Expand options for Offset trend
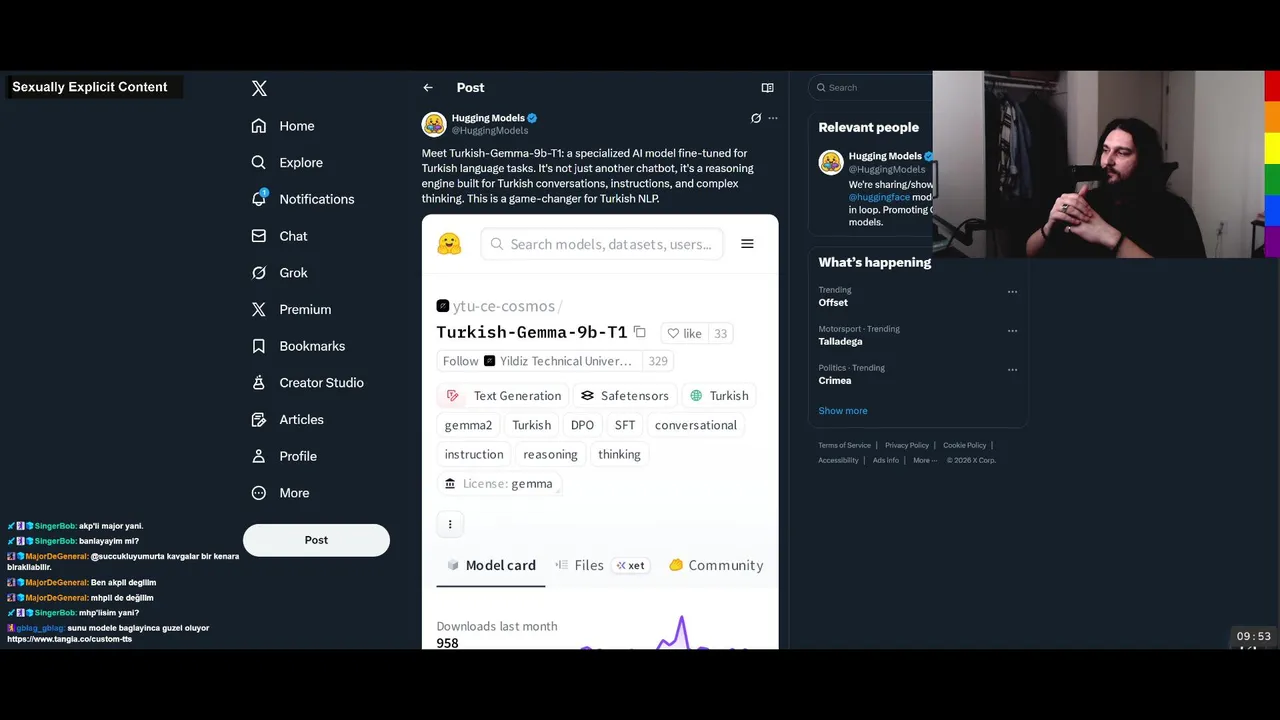The height and width of the screenshot is (720, 1280). pos(1012,292)
